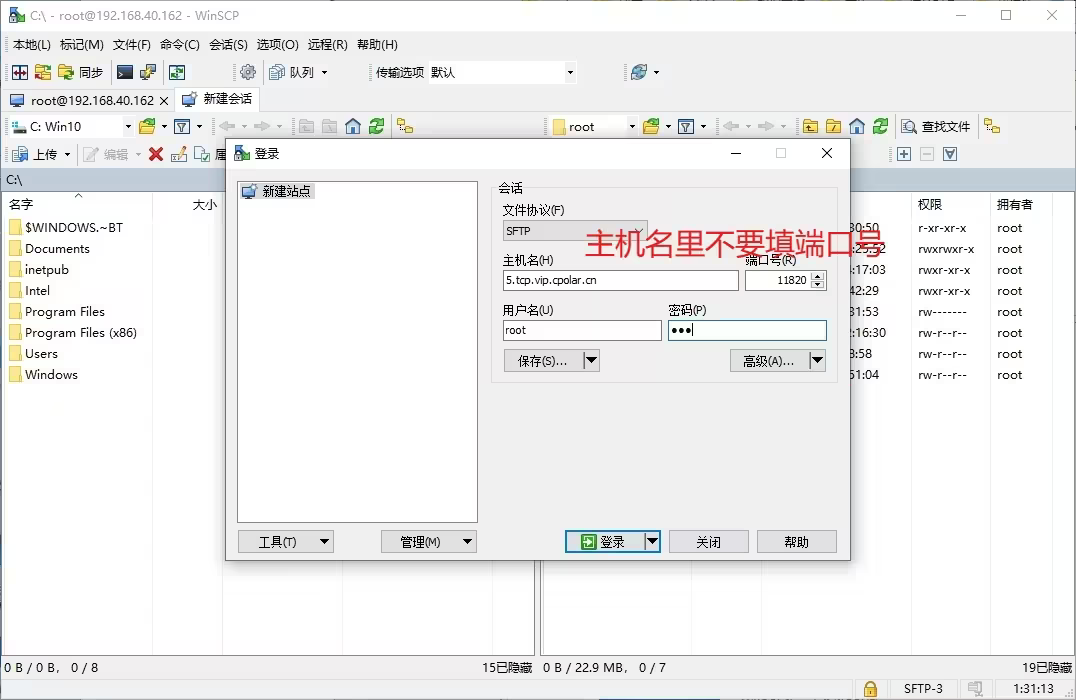
Task: Expand the 队列 queue dropdown arrow
Action: point(325,72)
